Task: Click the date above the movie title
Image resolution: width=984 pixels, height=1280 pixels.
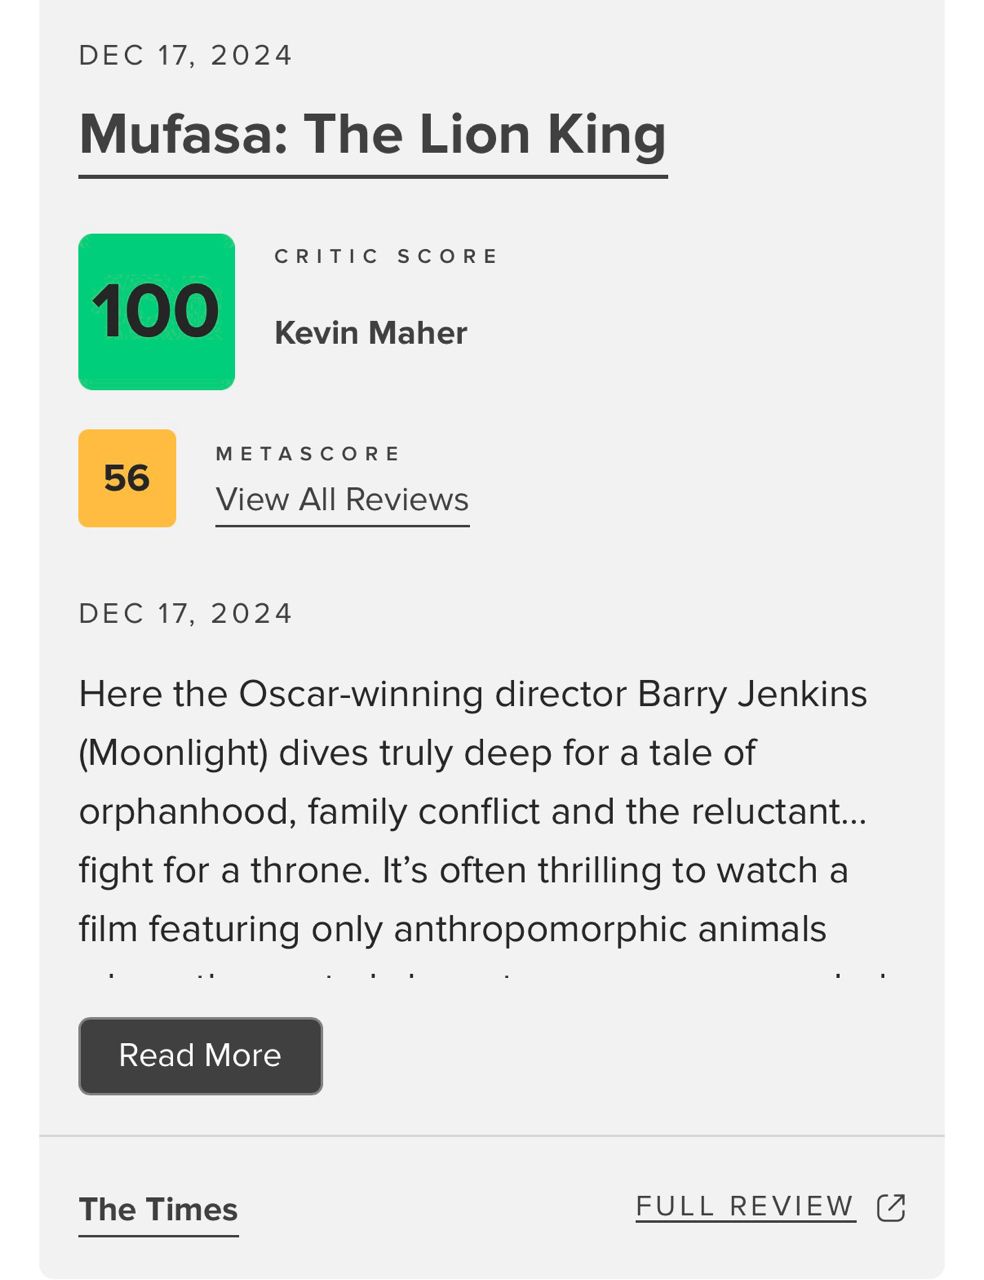Action: (x=186, y=55)
